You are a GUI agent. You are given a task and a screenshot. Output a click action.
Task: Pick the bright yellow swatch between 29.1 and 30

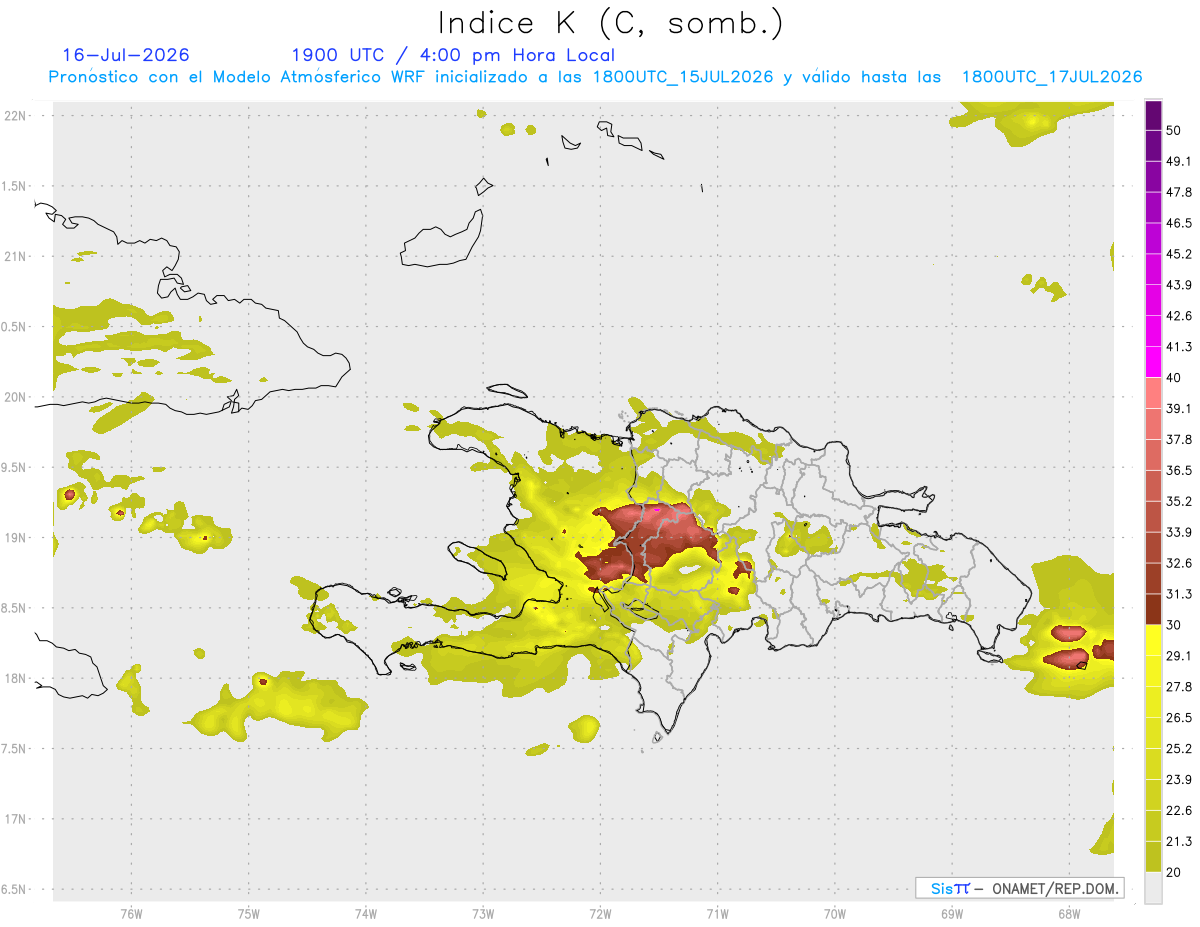1153,640
